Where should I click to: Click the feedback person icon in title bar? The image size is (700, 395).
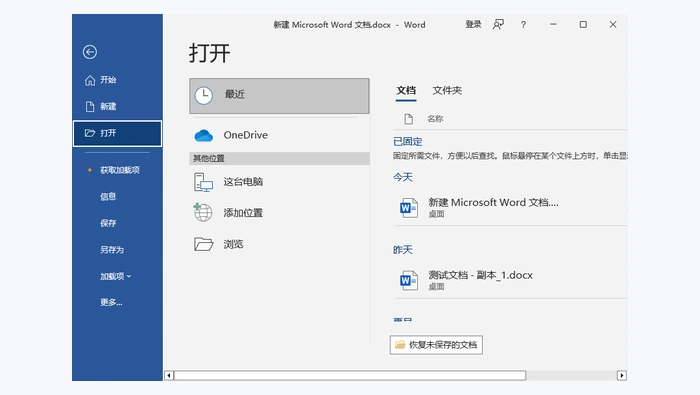(x=498, y=25)
